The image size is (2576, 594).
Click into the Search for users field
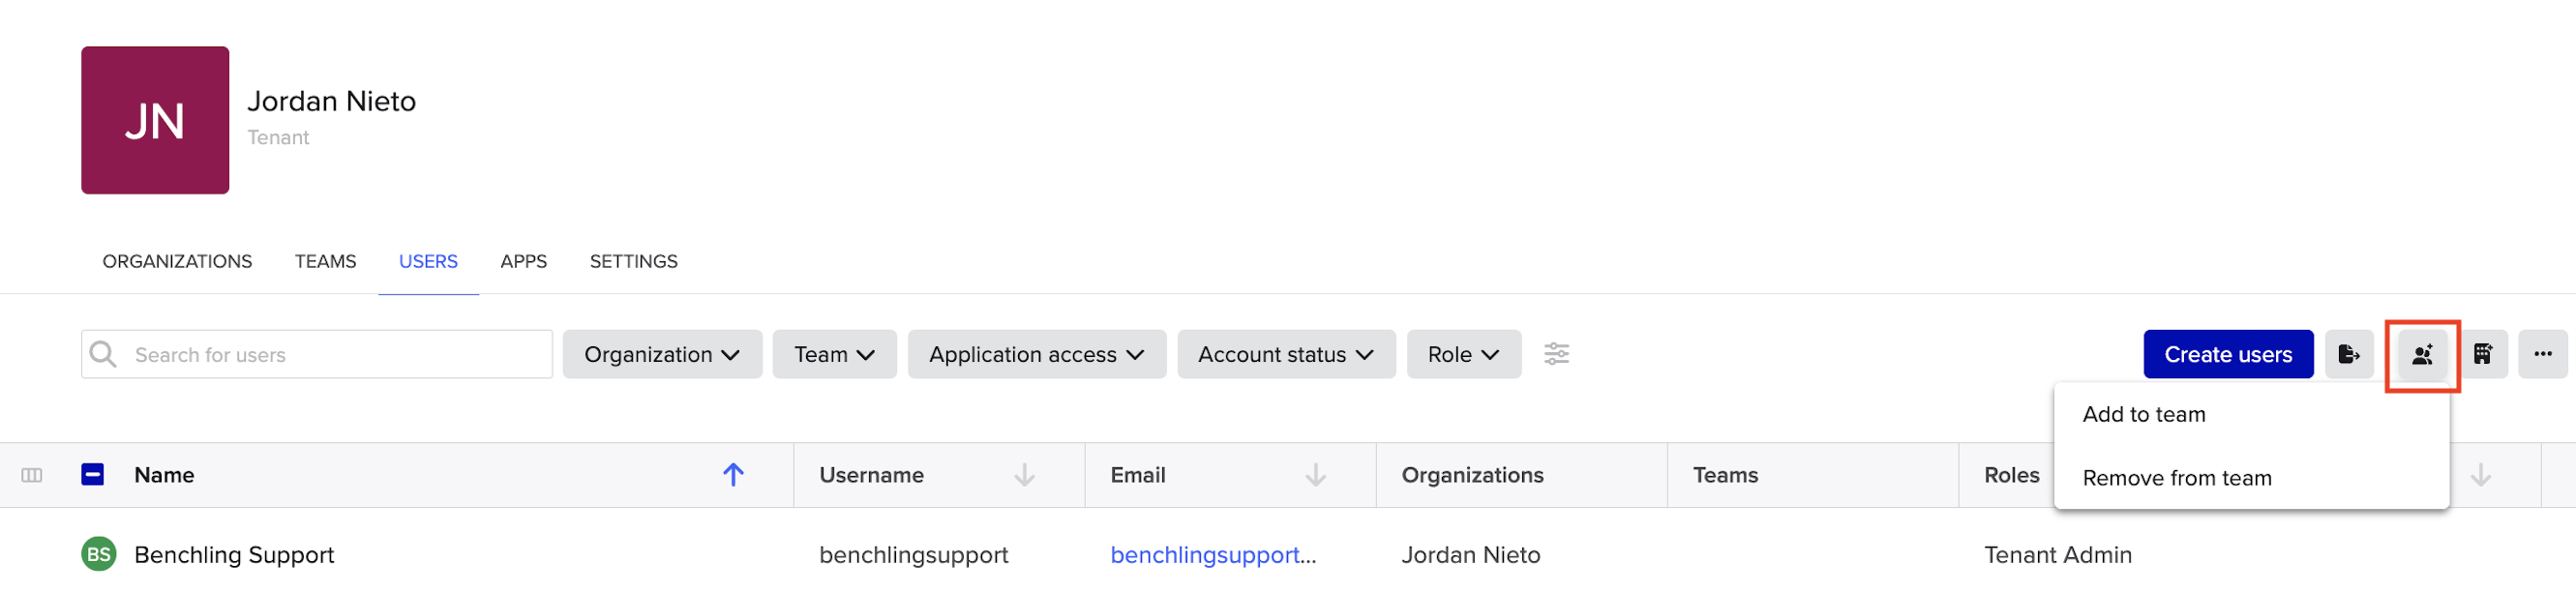pyautogui.click(x=316, y=354)
